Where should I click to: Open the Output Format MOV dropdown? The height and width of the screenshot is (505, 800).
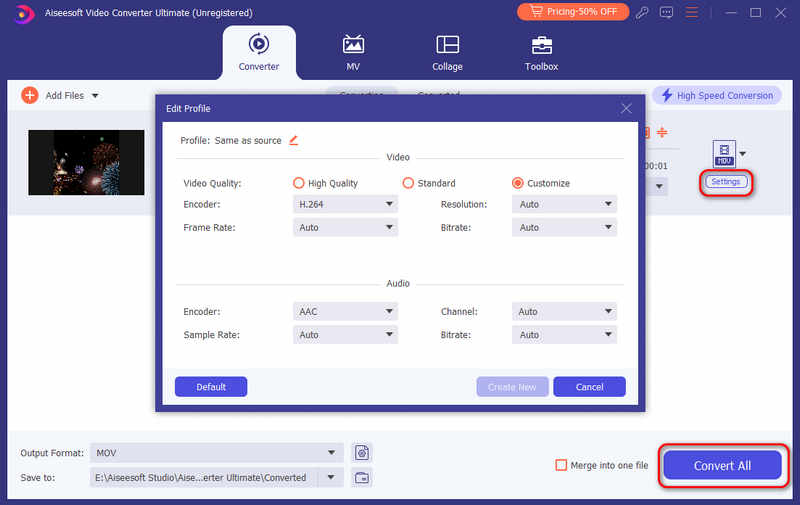coord(216,452)
